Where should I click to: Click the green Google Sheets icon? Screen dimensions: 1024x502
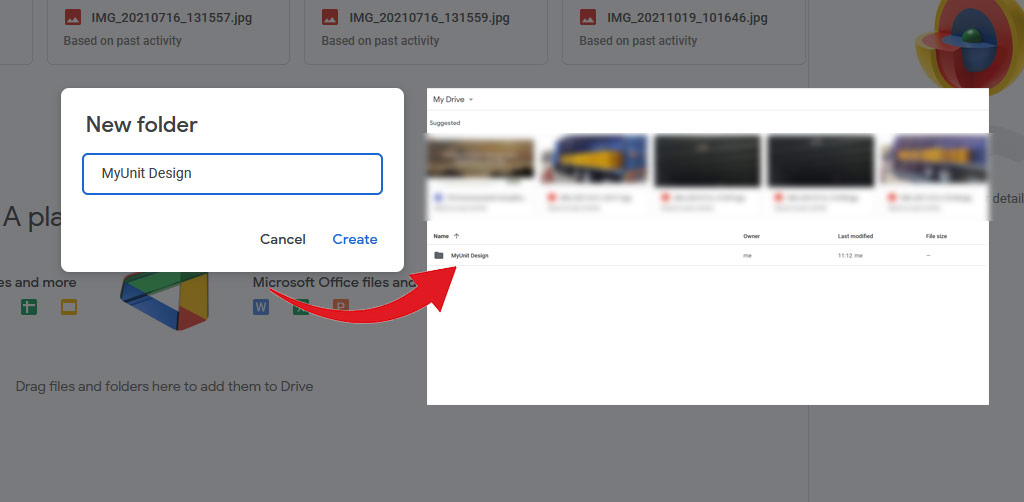click(x=29, y=307)
